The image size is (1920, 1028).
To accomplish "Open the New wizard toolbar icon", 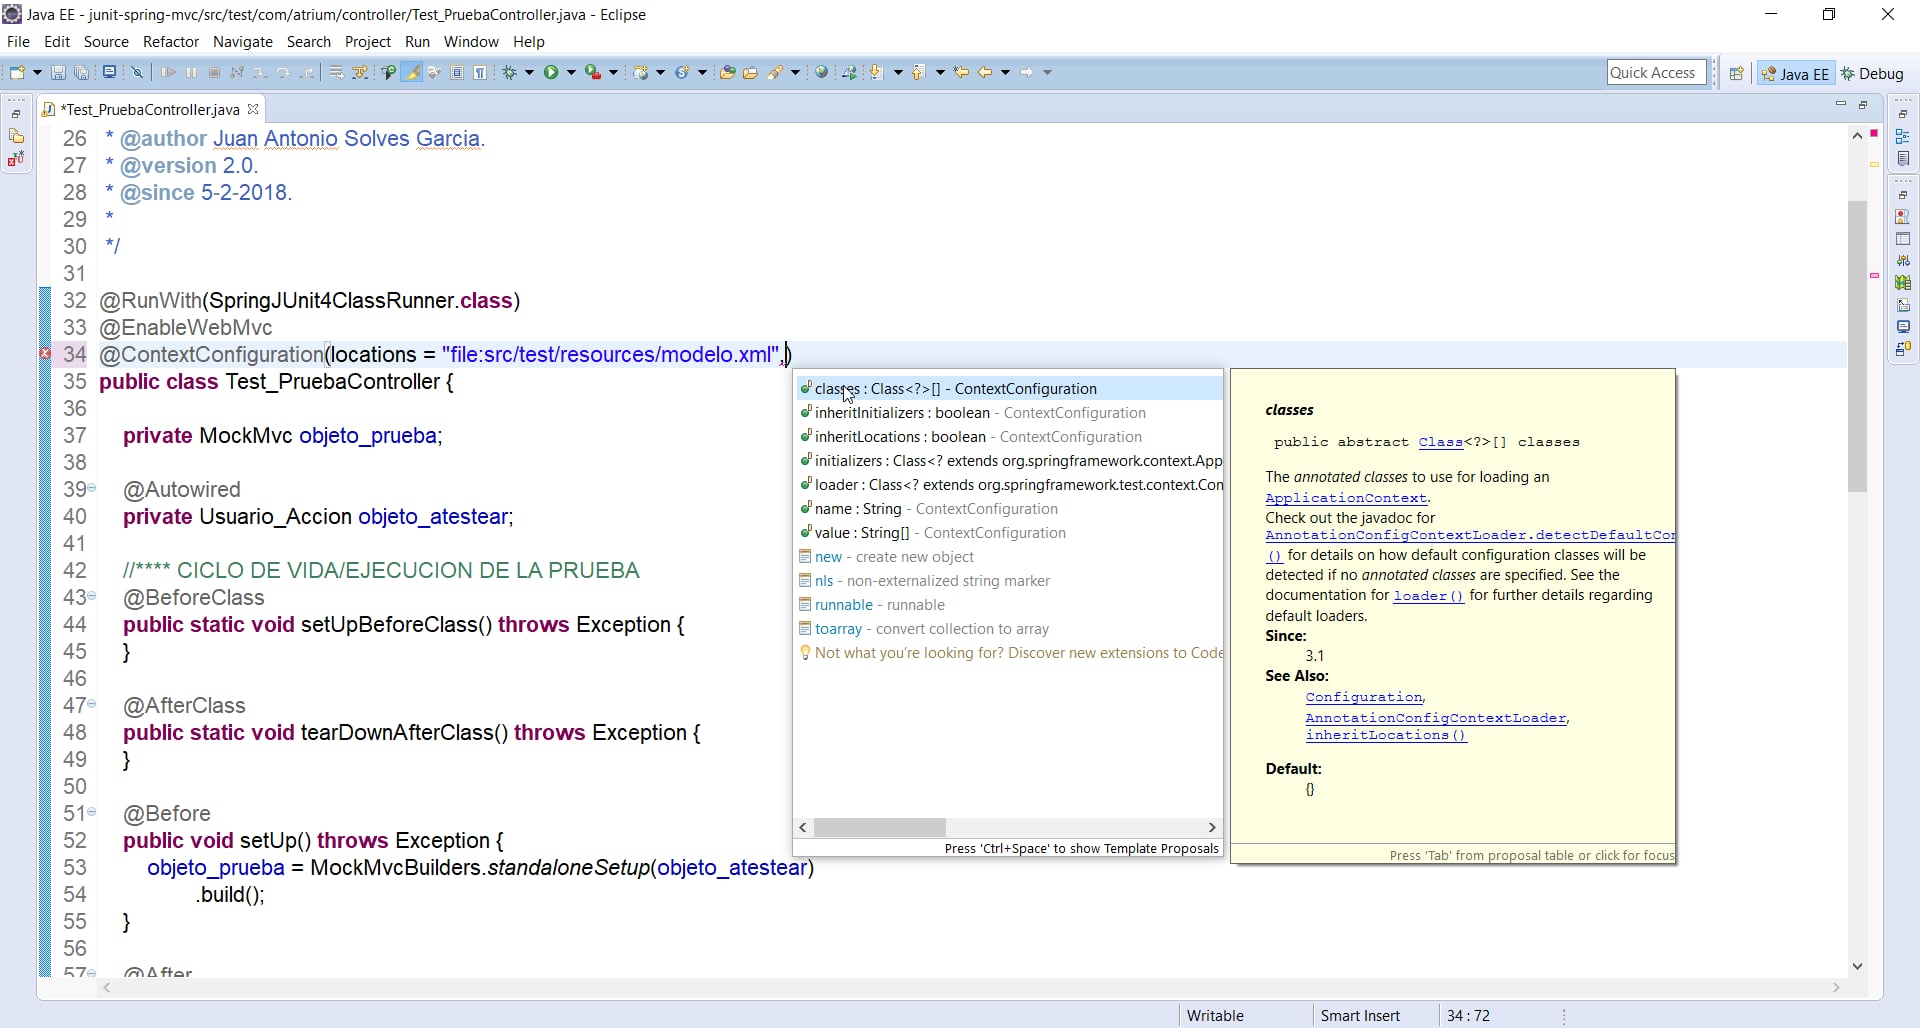I will coord(17,72).
